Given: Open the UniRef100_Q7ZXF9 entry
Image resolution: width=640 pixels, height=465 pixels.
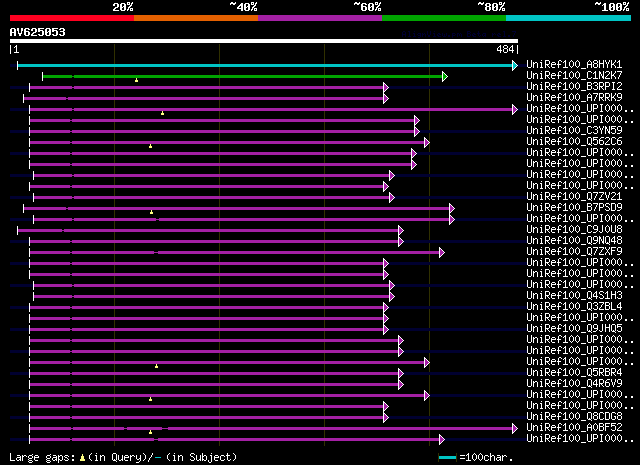Looking at the screenshot, I should point(574,252).
